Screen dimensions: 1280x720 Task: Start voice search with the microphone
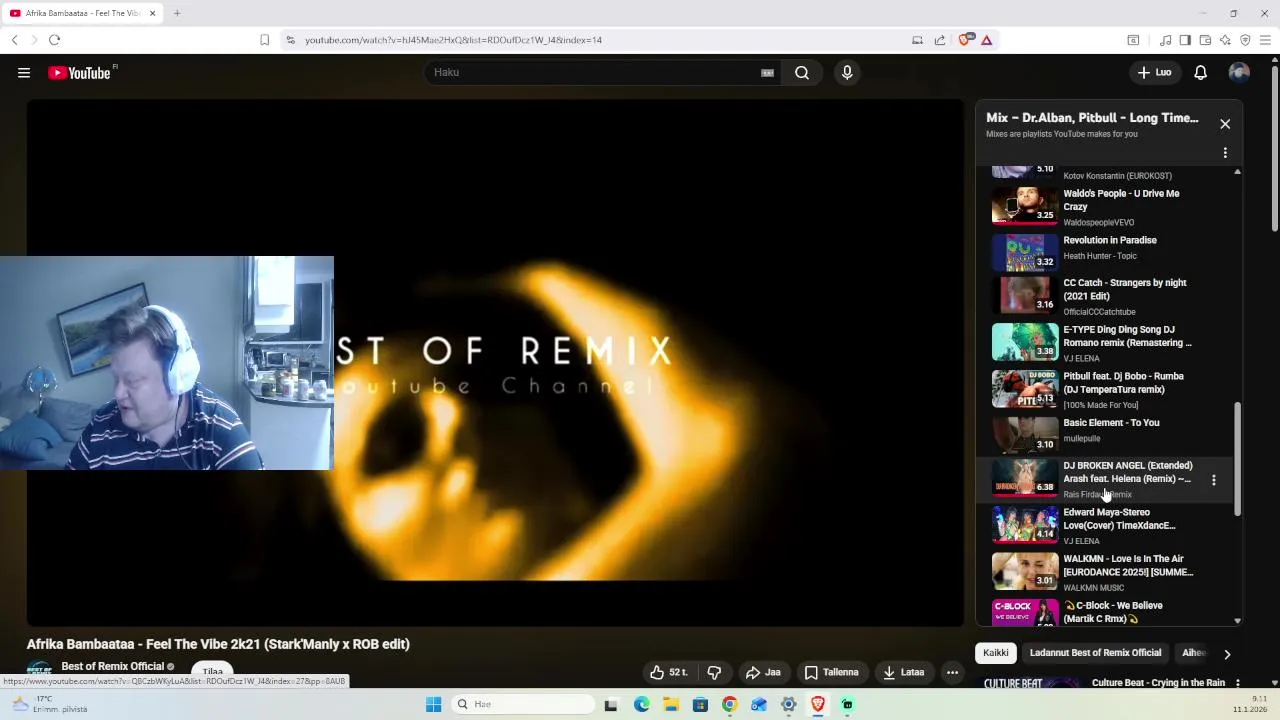[x=847, y=73]
